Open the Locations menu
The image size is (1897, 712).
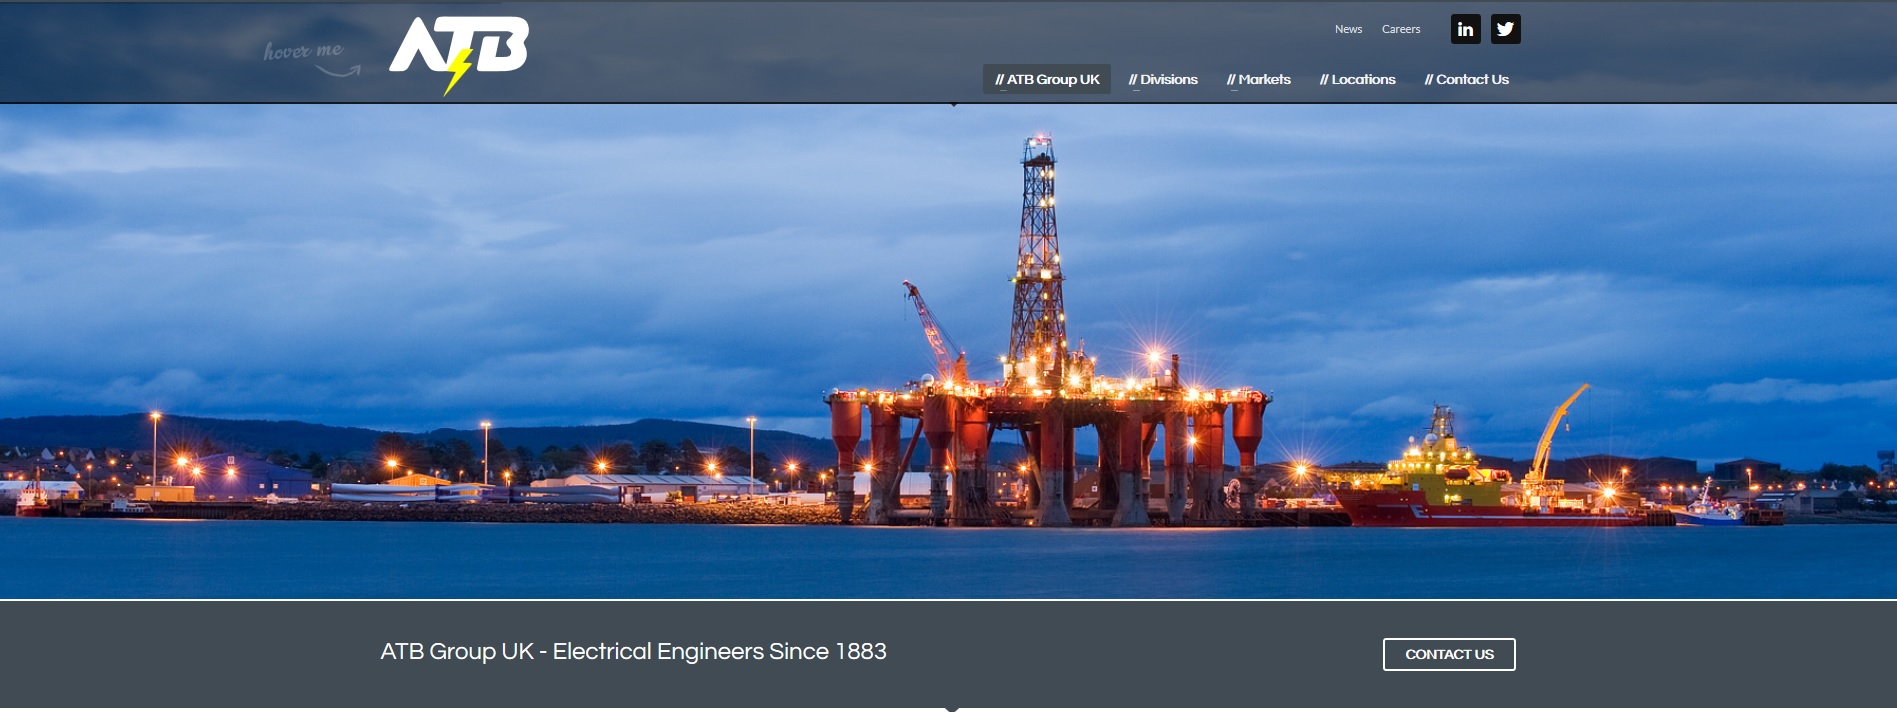[1357, 79]
